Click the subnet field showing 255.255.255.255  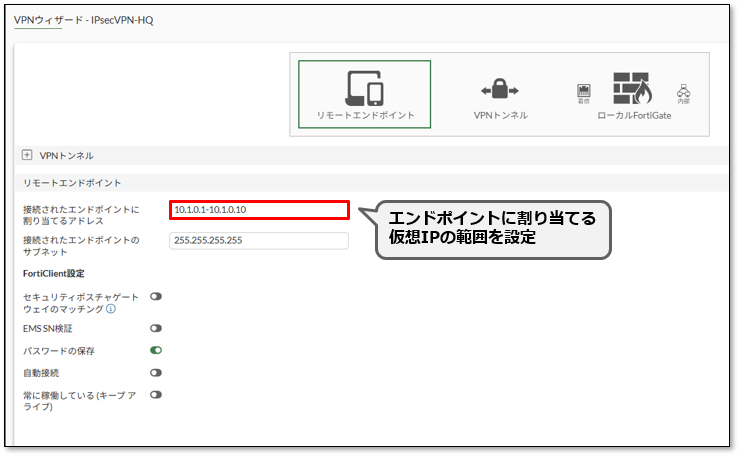259,240
